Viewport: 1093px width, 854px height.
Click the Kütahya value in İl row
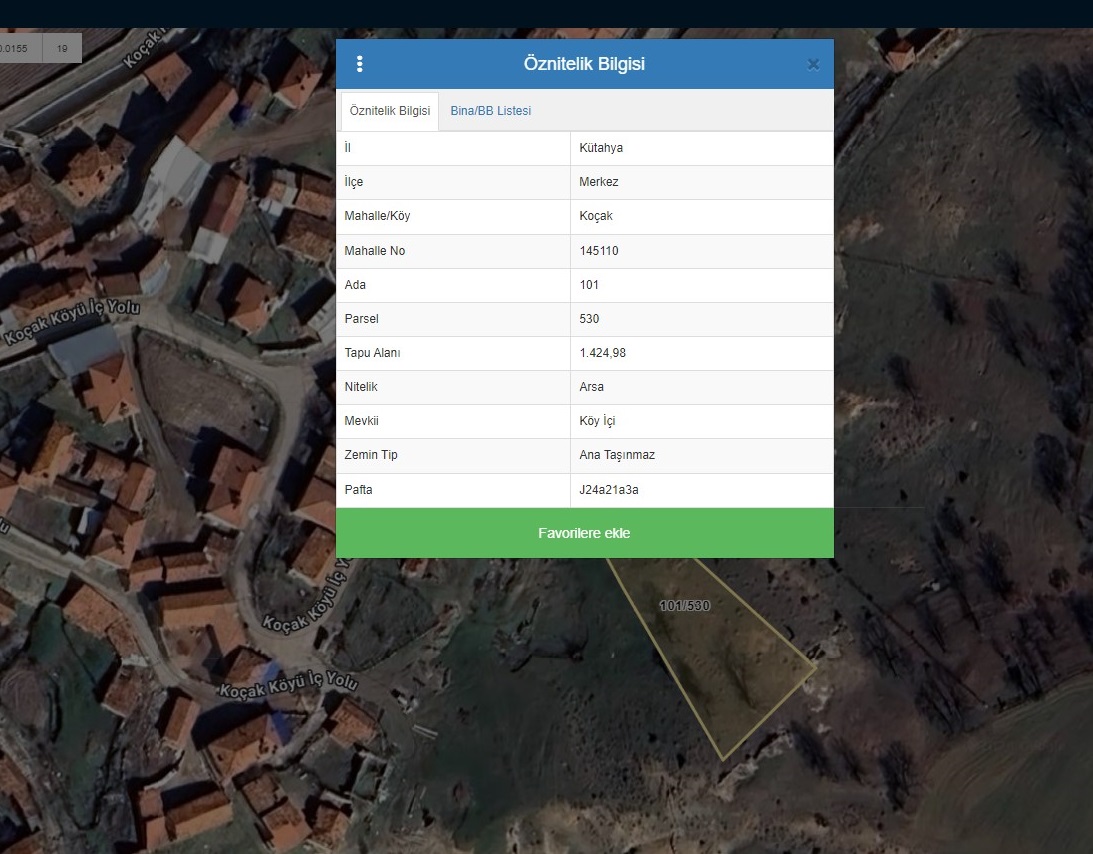(x=601, y=148)
